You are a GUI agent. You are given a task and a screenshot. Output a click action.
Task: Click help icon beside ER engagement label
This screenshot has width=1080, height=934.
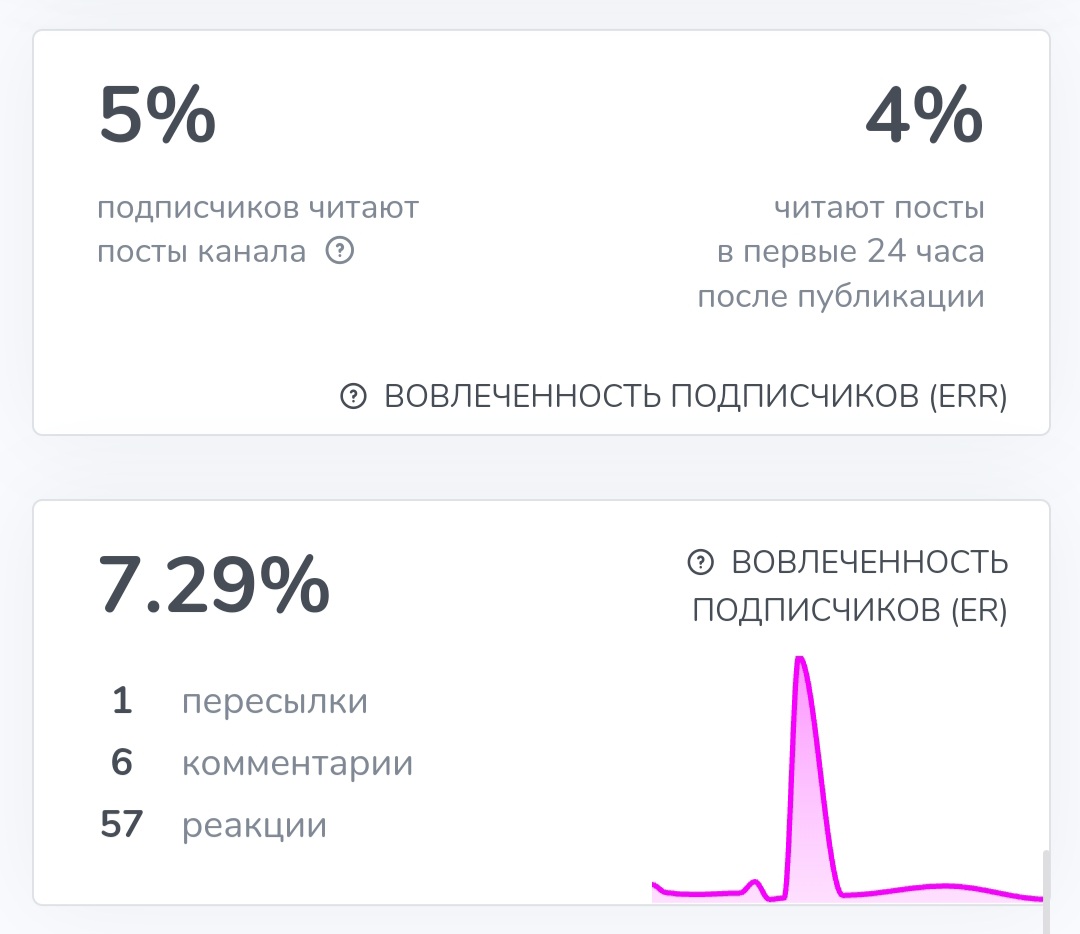(701, 563)
